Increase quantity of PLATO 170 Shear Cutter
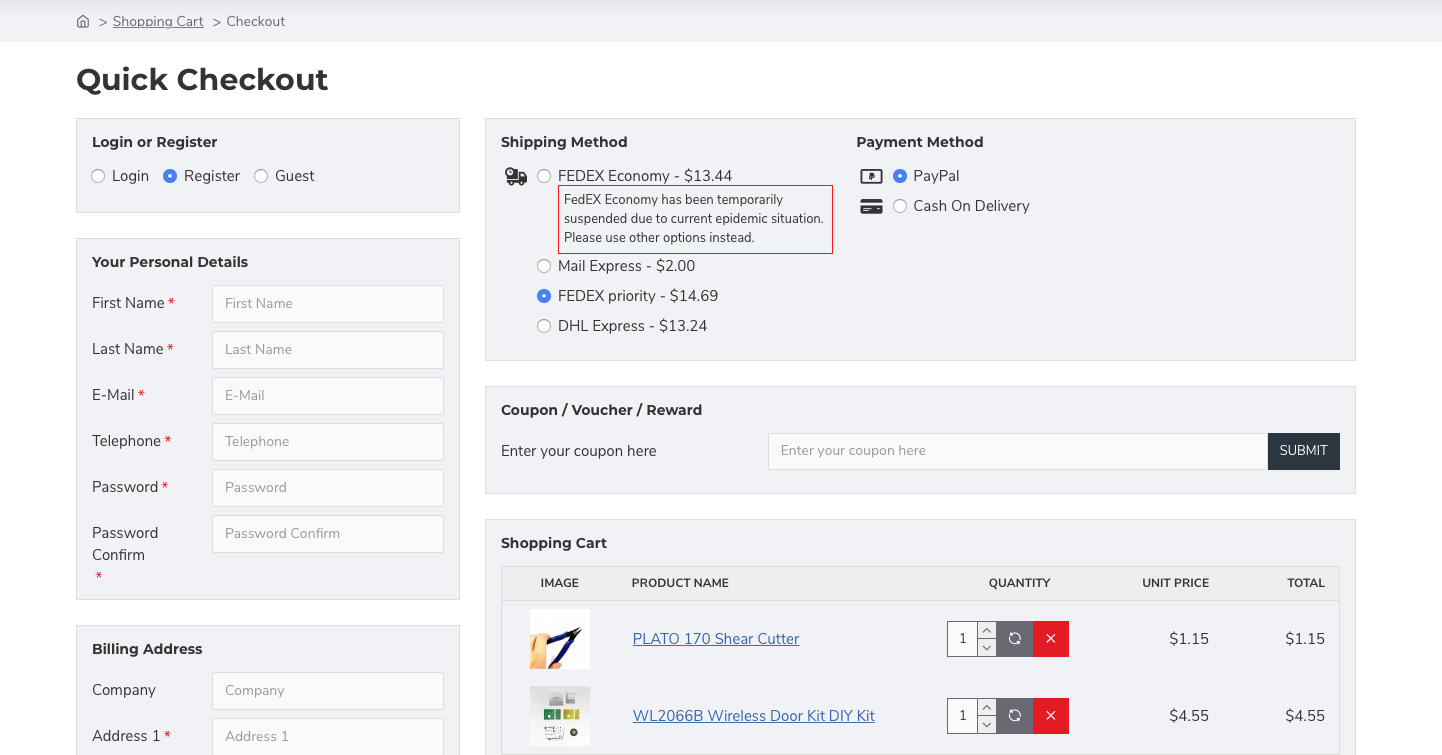 point(987,630)
